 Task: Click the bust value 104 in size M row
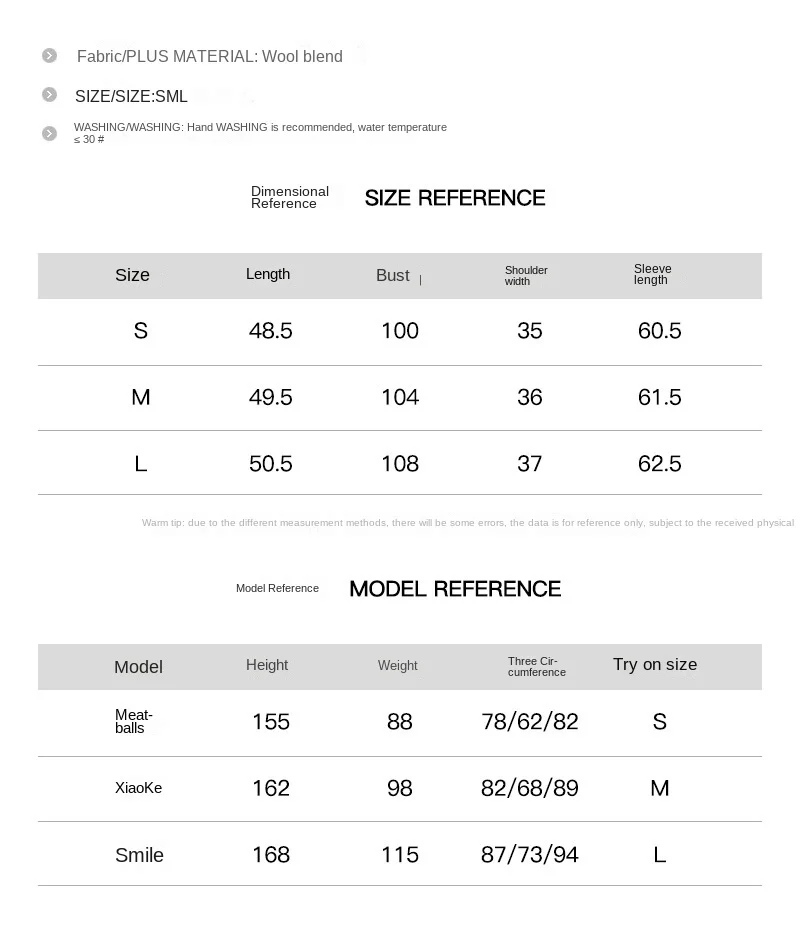(x=400, y=398)
